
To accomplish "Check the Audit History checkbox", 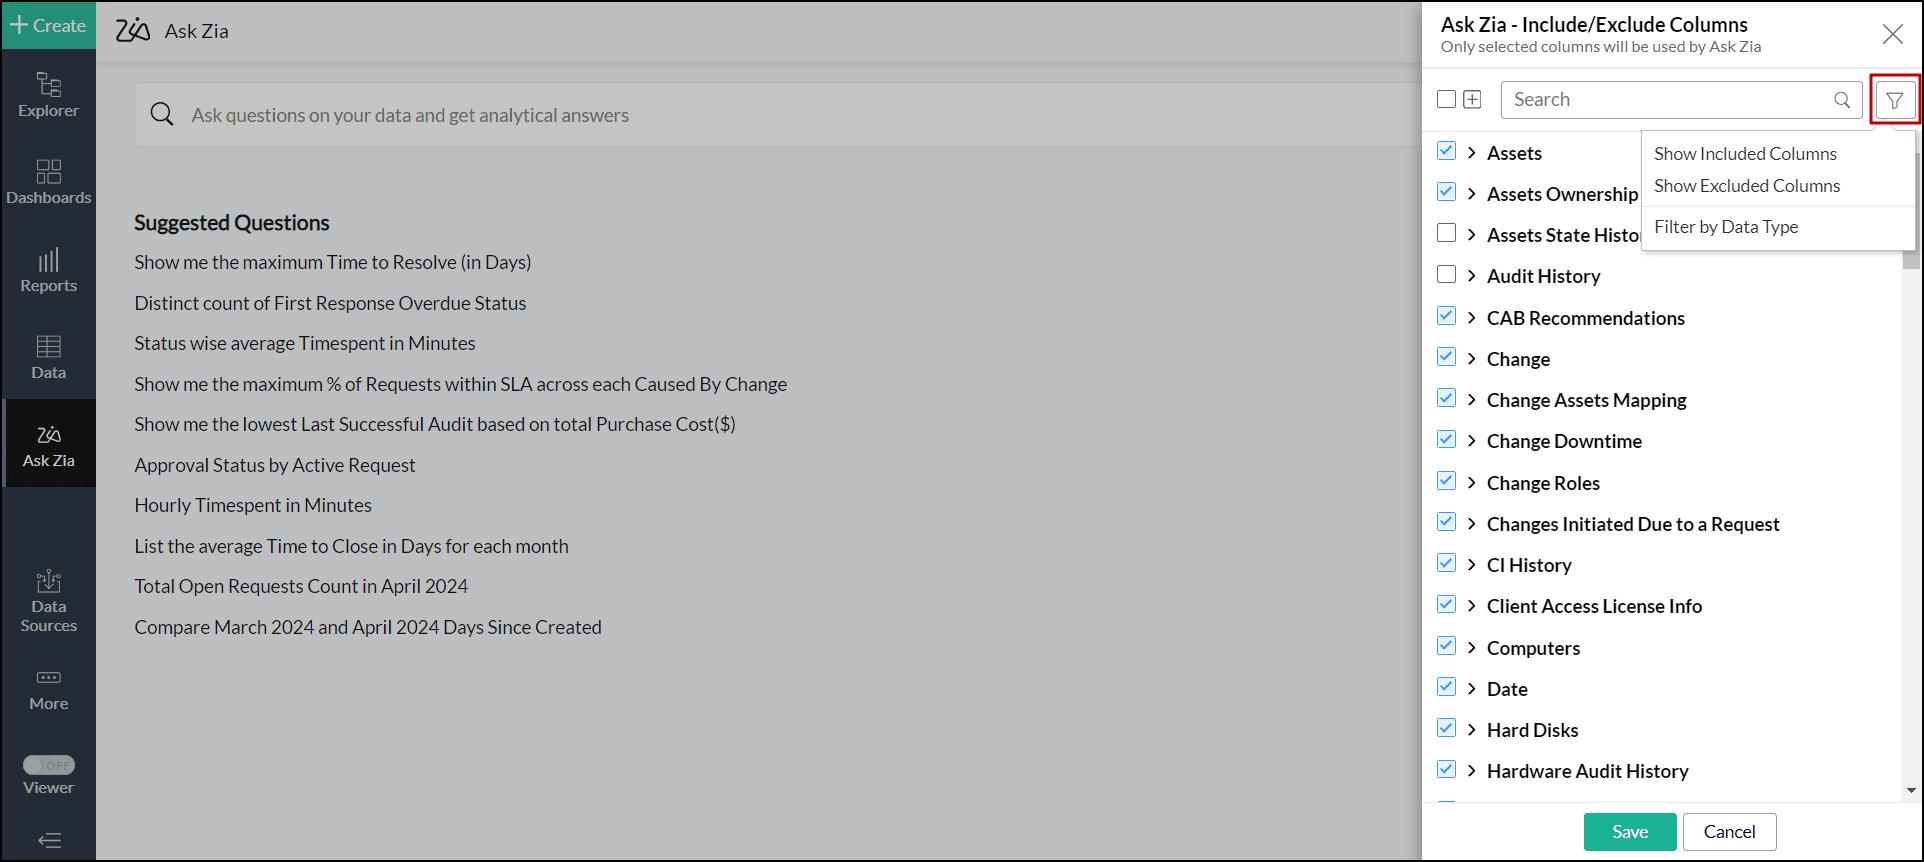I will [1446, 274].
